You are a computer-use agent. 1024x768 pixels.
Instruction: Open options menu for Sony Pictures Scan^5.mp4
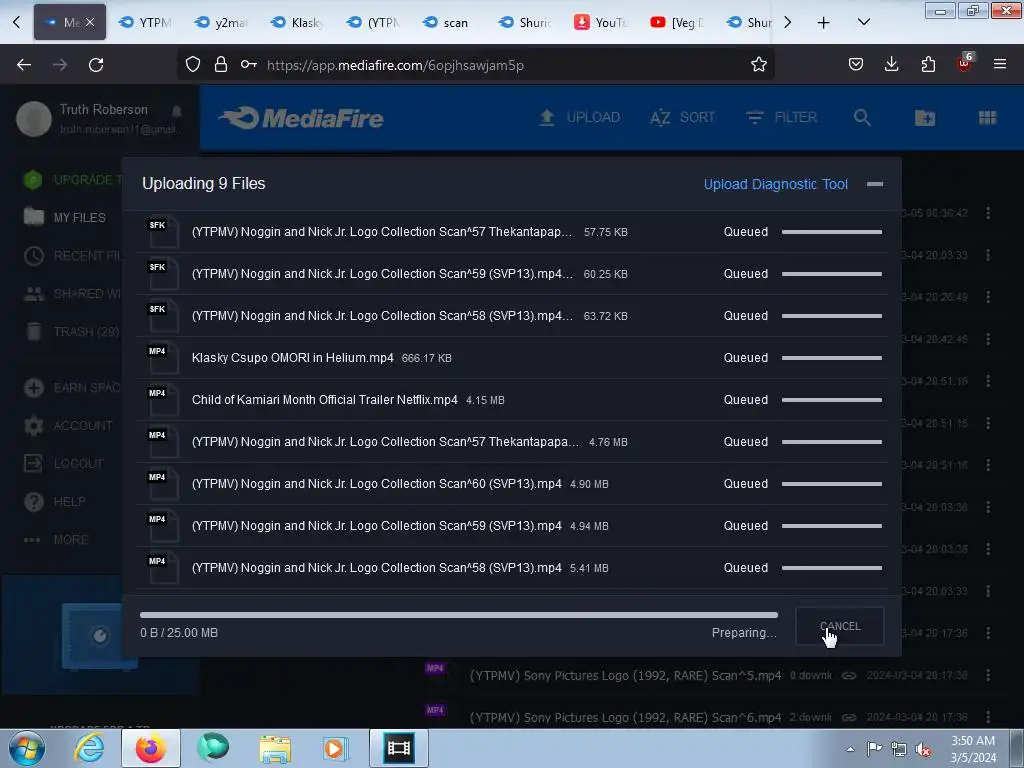[x=988, y=675]
